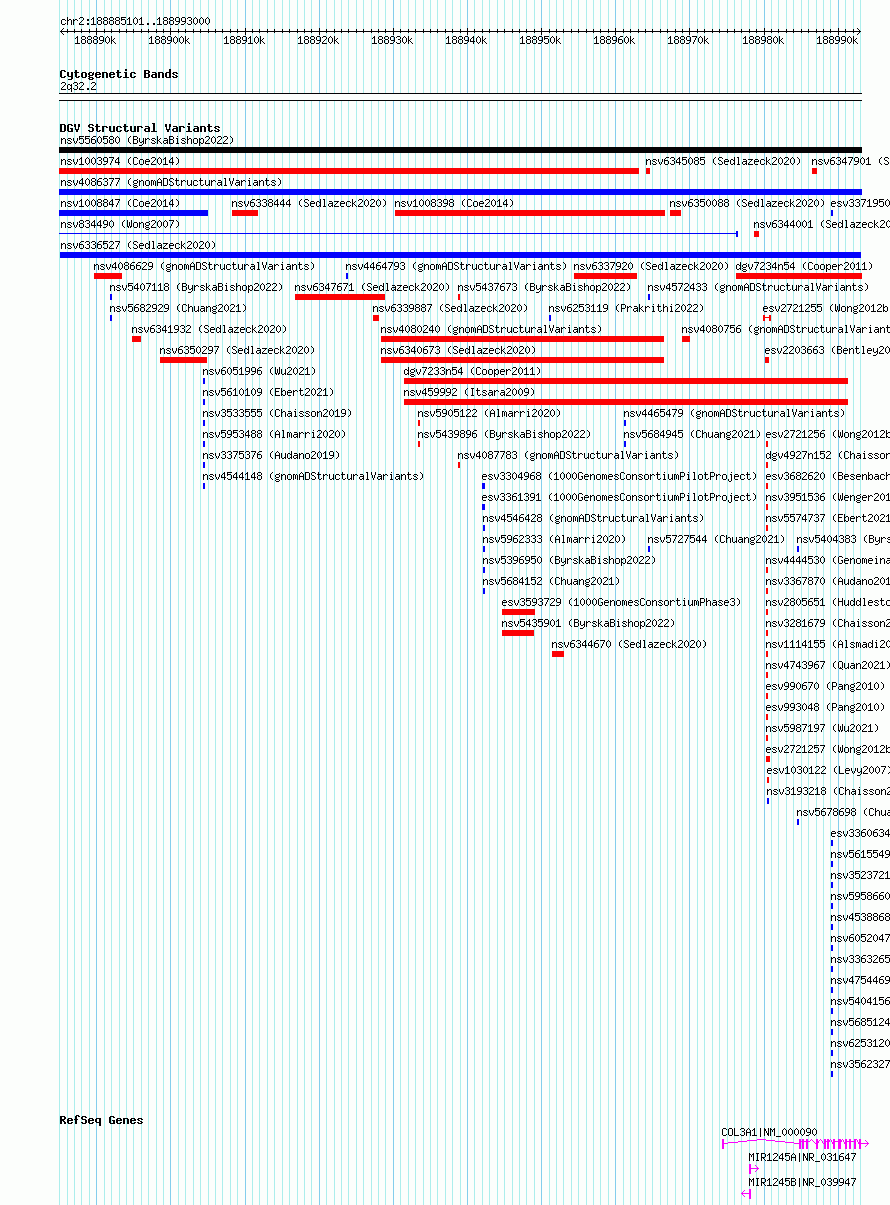Select the COL3A1|NM_000090 gene label
This screenshot has height=1205, width=890.
(x=769, y=1133)
